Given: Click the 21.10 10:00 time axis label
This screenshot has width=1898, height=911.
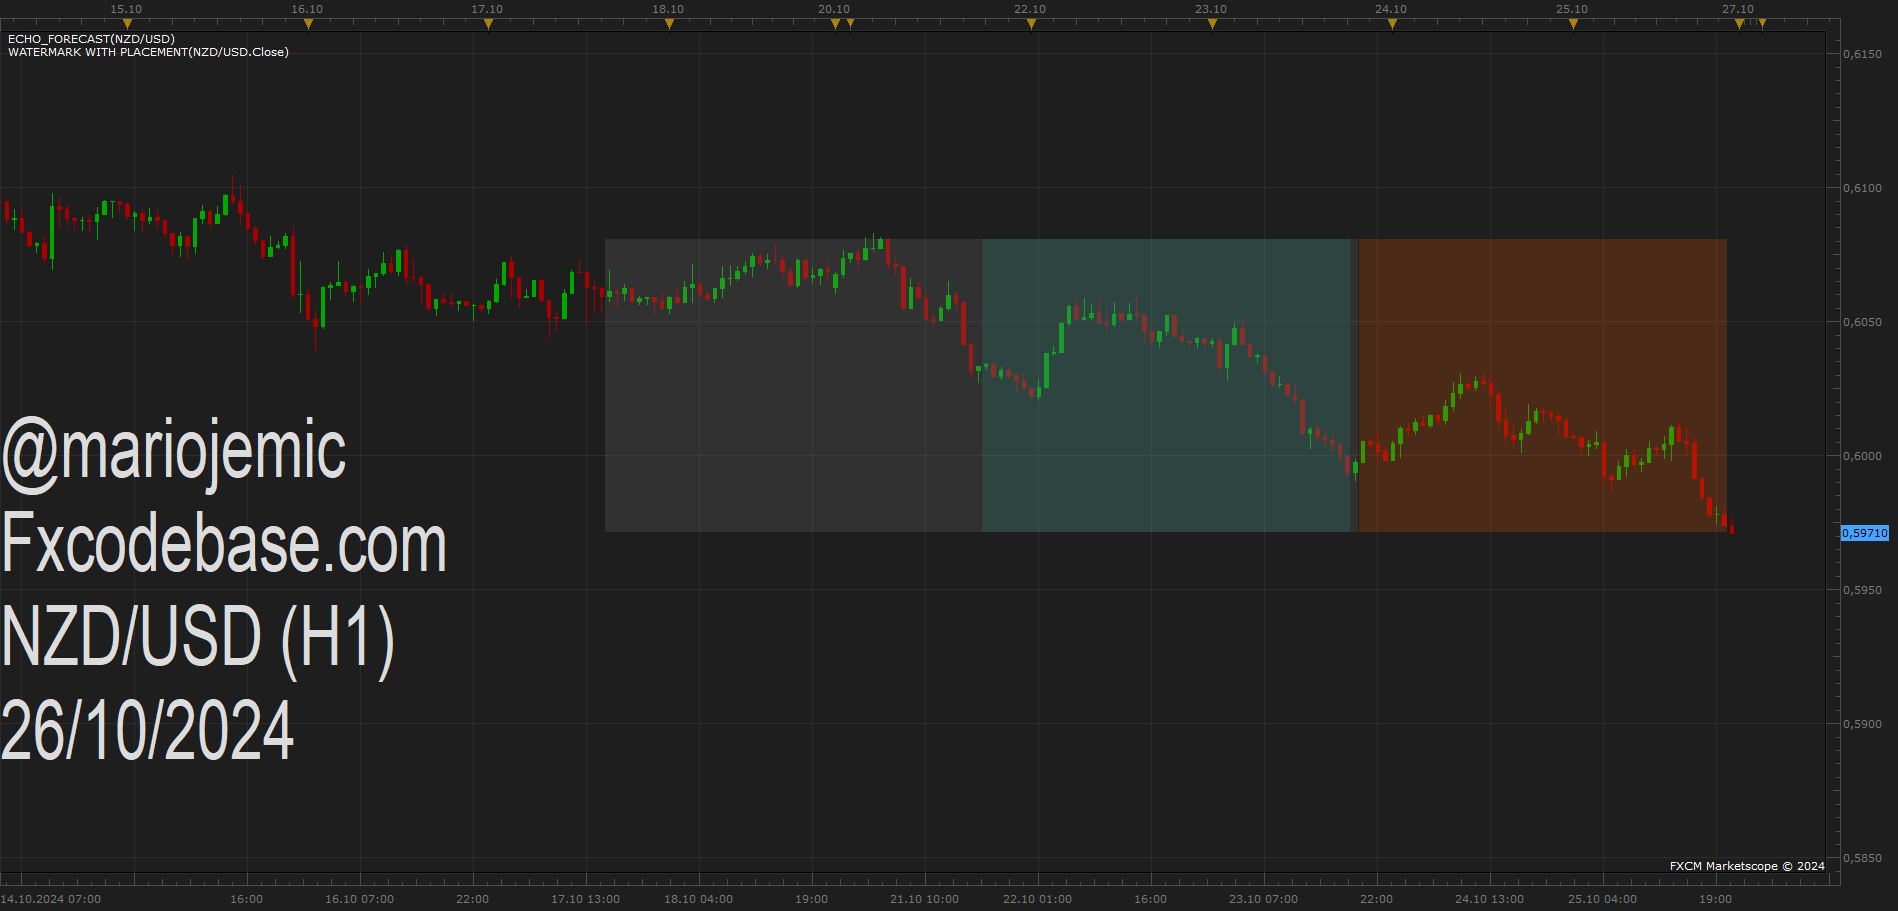Looking at the screenshot, I should coord(924,899).
